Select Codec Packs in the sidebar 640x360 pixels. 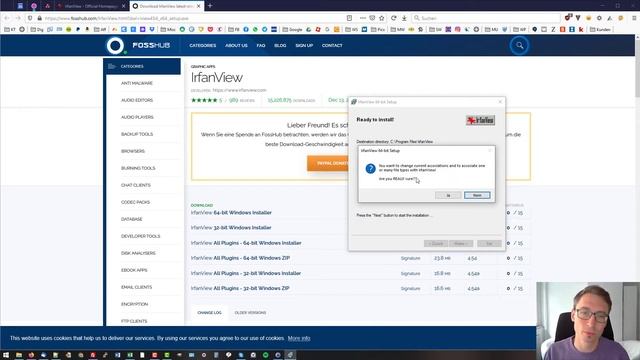[x=135, y=202]
